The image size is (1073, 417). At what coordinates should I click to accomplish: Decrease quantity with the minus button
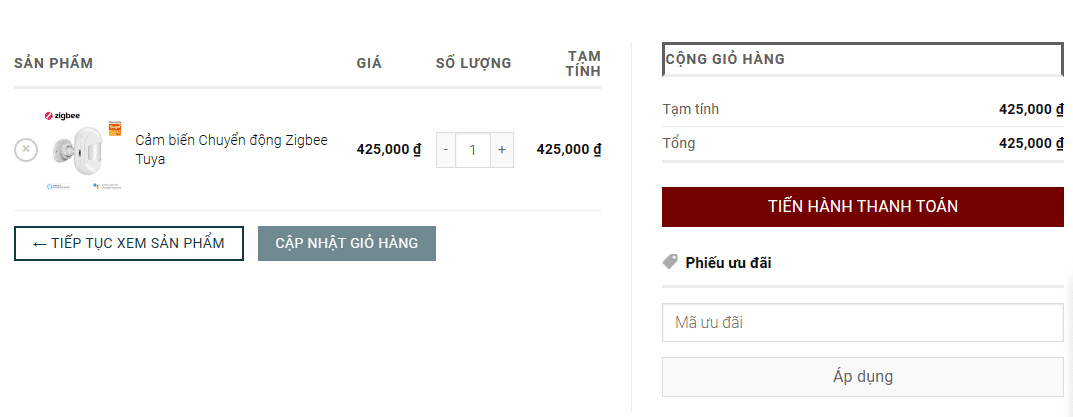446,150
